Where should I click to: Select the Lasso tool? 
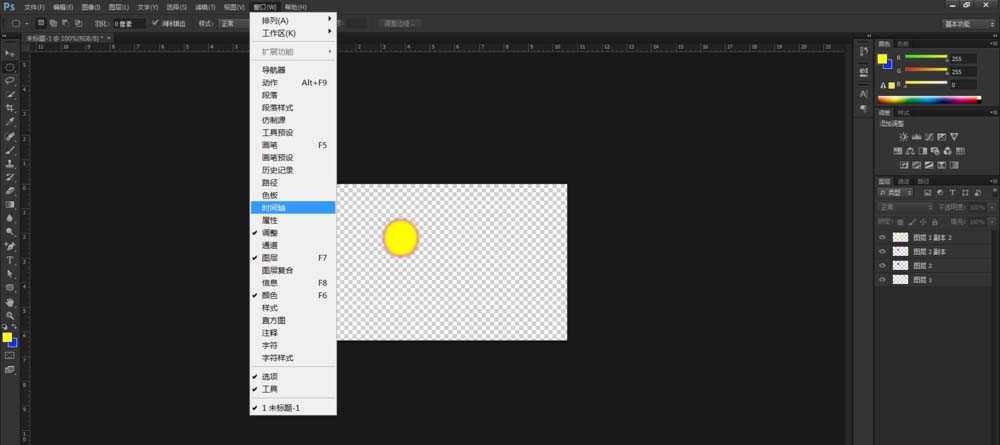10,80
